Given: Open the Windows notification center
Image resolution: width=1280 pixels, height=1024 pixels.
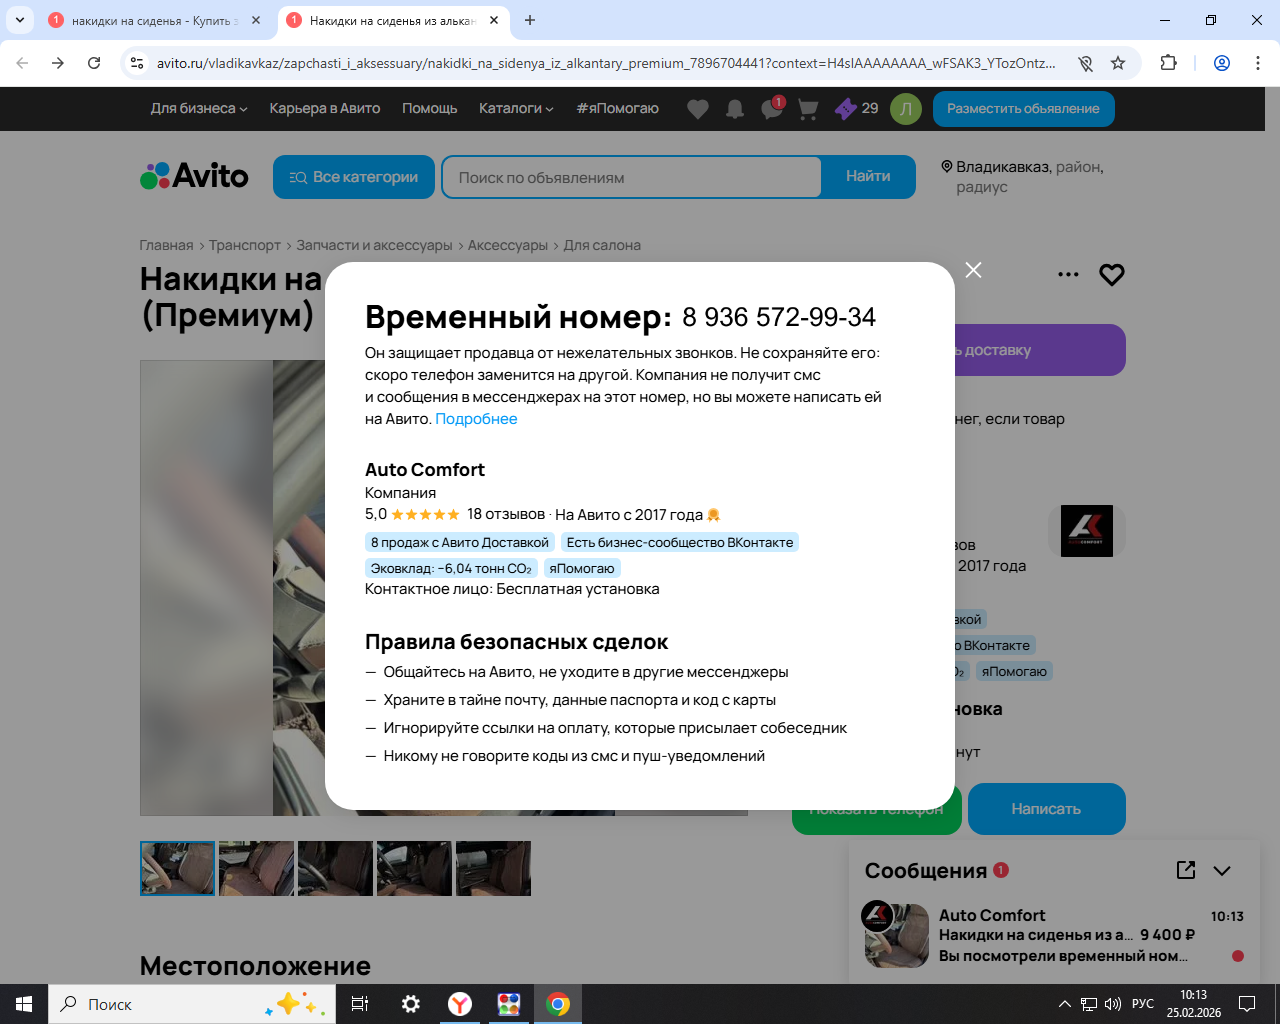Looking at the screenshot, I should [1247, 1004].
